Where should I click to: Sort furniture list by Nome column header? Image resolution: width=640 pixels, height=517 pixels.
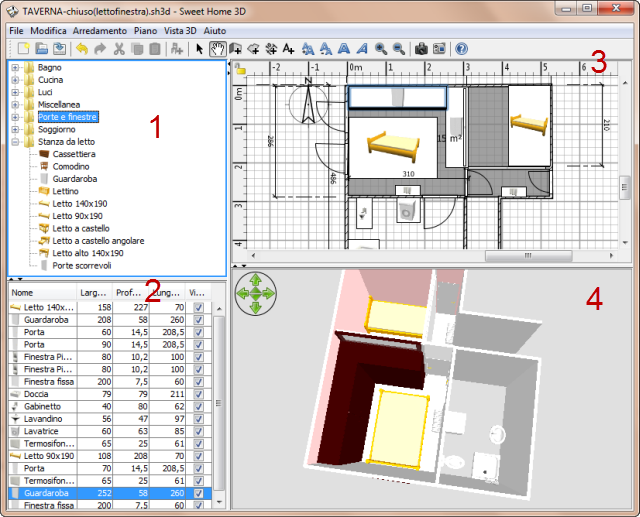coord(40,293)
